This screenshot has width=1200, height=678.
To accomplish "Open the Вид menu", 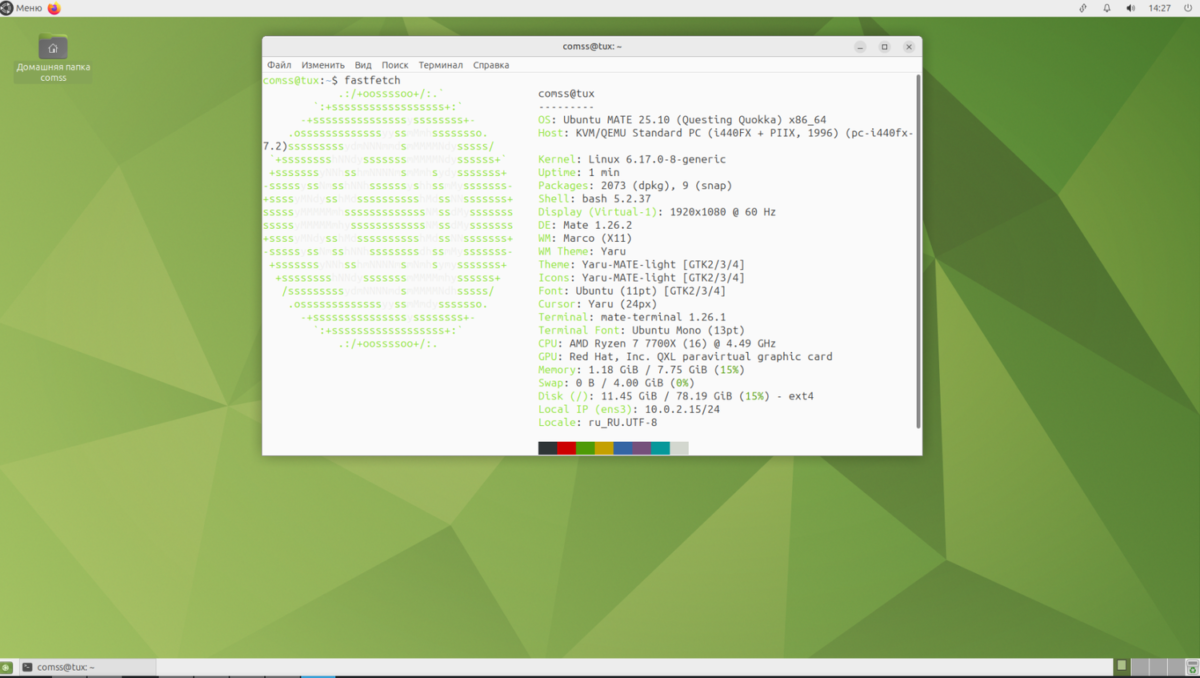I will [x=362, y=64].
